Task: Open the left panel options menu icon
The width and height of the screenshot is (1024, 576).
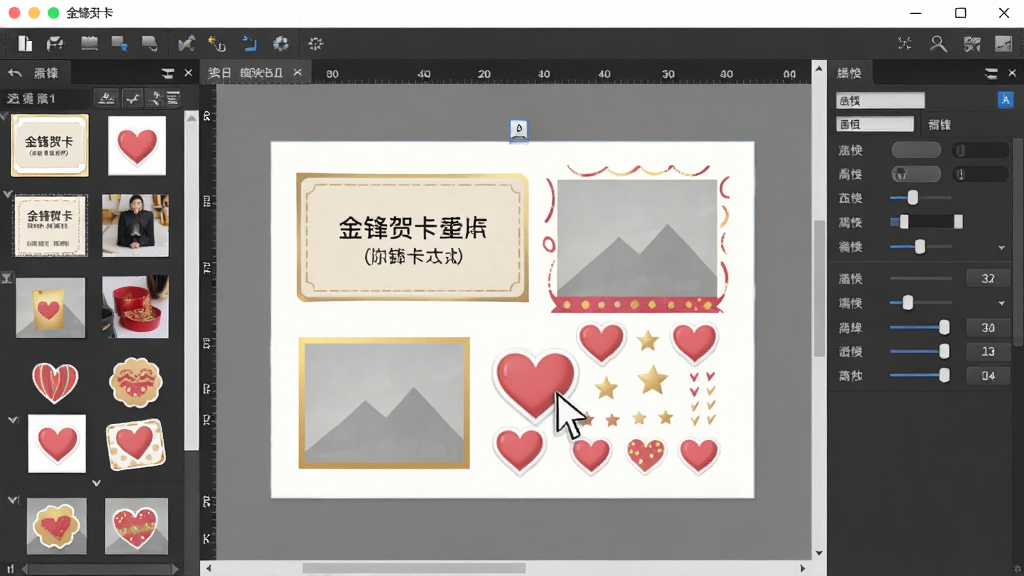Action: tap(168, 73)
